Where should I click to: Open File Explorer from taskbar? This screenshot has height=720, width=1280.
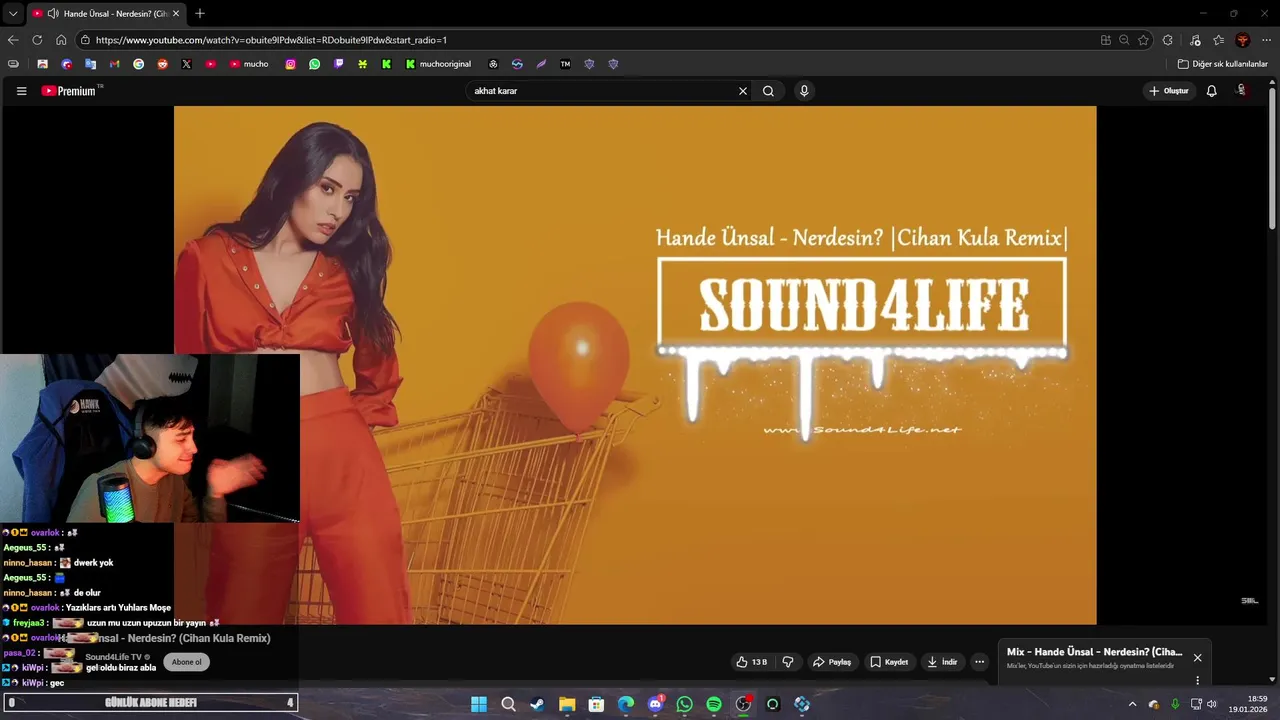[567, 704]
